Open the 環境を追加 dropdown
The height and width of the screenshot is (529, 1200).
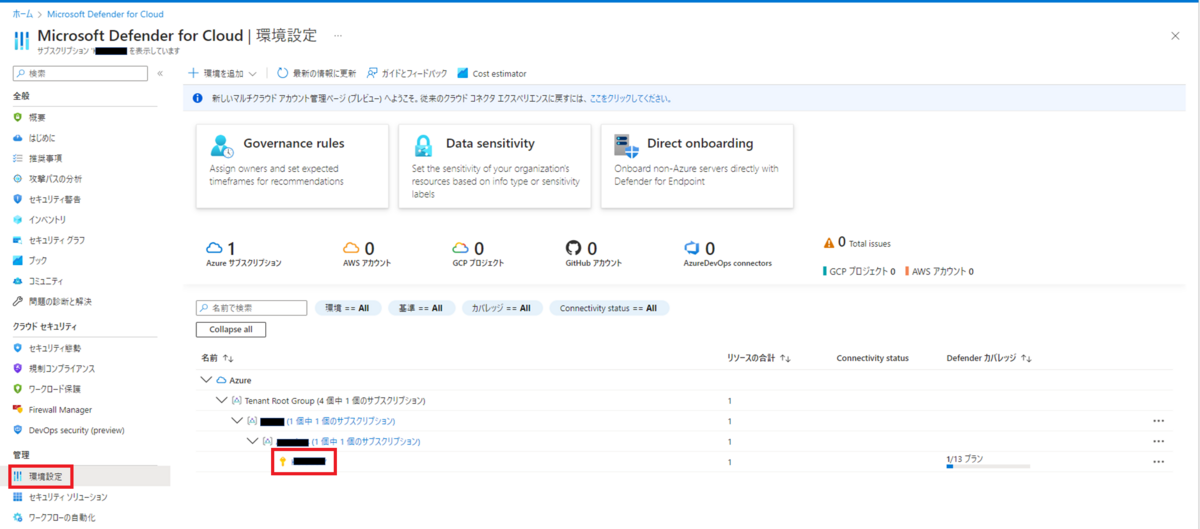pyautogui.click(x=222, y=73)
